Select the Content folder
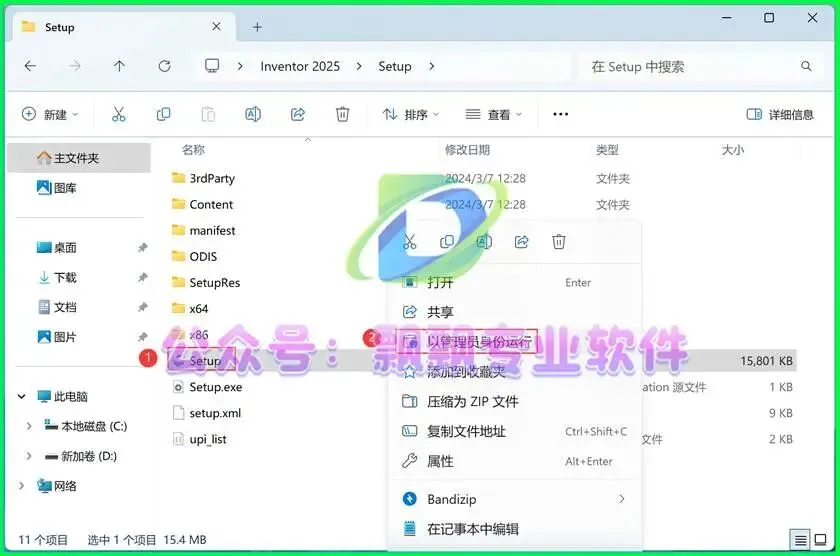The width and height of the screenshot is (840, 556). point(202,204)
